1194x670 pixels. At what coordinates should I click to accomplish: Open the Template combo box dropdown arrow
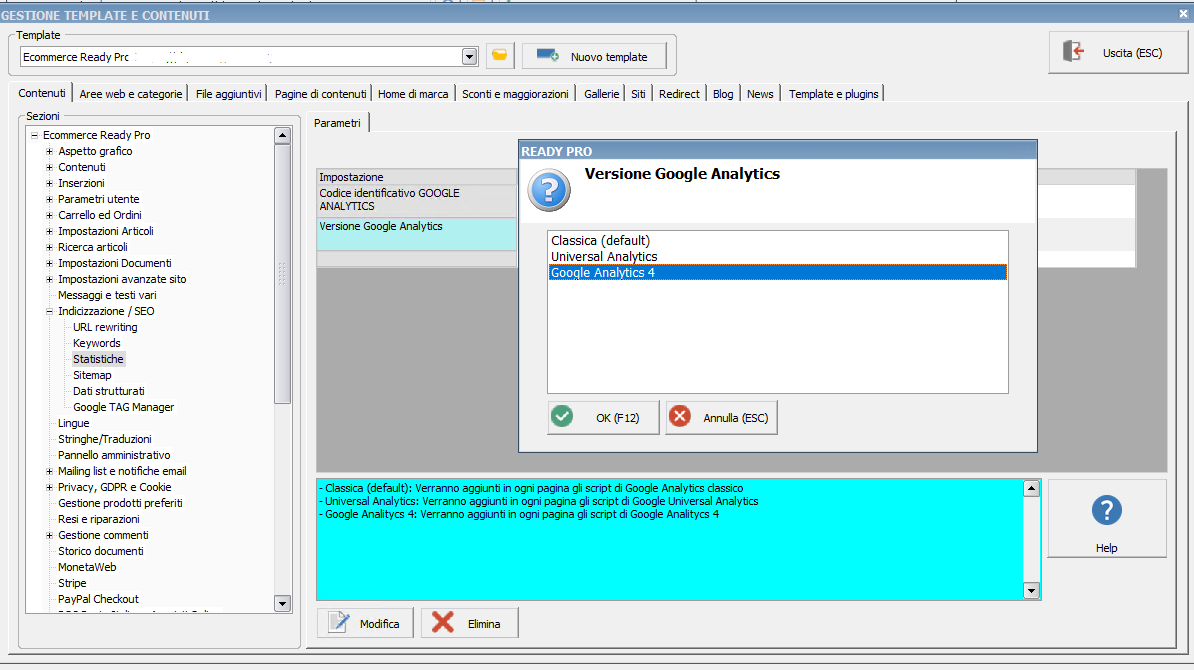(x=469, y=56)
